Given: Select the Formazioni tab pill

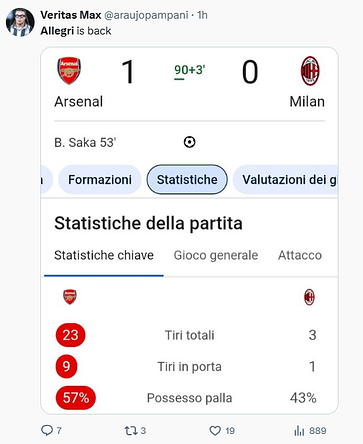Looking at the screenshot, I should pos(100,180).
